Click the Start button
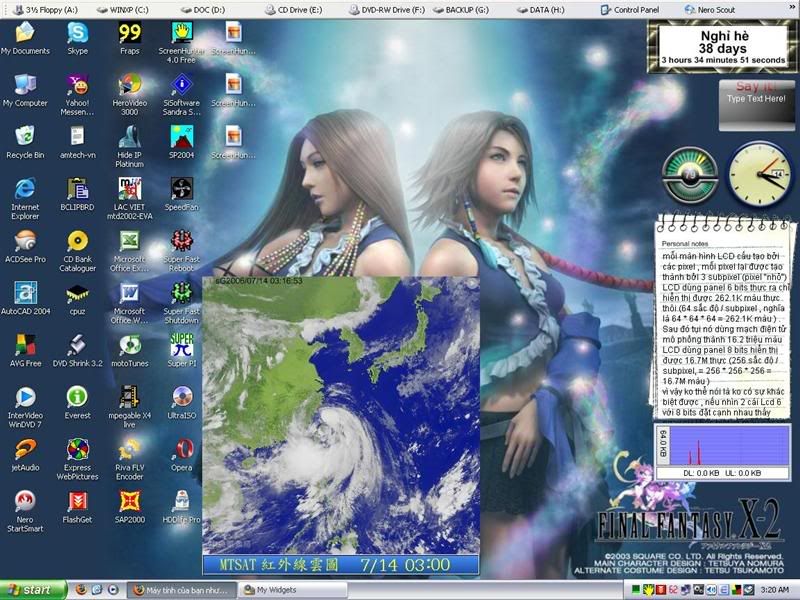 click(32, 590)
